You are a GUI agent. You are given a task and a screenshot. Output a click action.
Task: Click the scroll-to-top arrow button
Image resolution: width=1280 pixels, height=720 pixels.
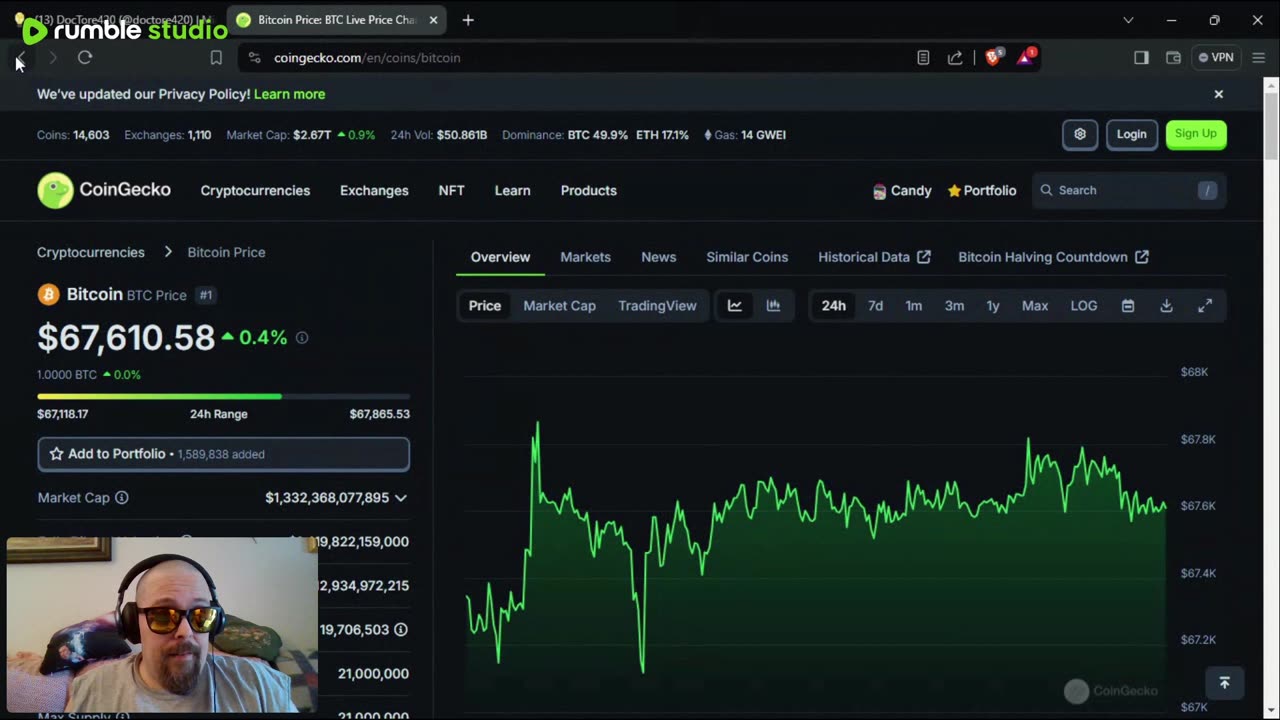[1224, 683]
